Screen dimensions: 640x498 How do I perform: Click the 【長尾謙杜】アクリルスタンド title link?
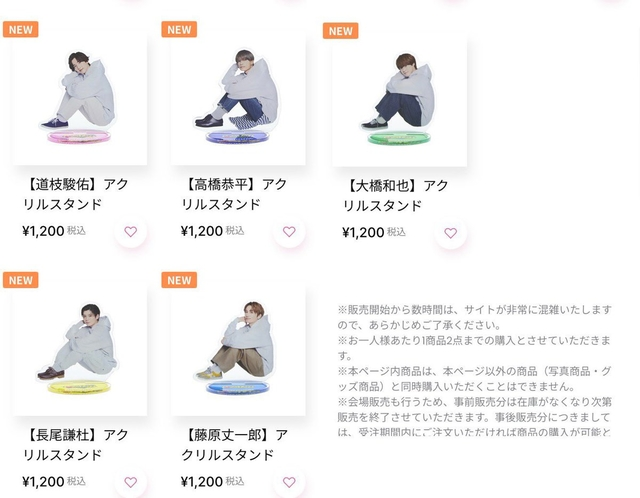click(76, 445)
